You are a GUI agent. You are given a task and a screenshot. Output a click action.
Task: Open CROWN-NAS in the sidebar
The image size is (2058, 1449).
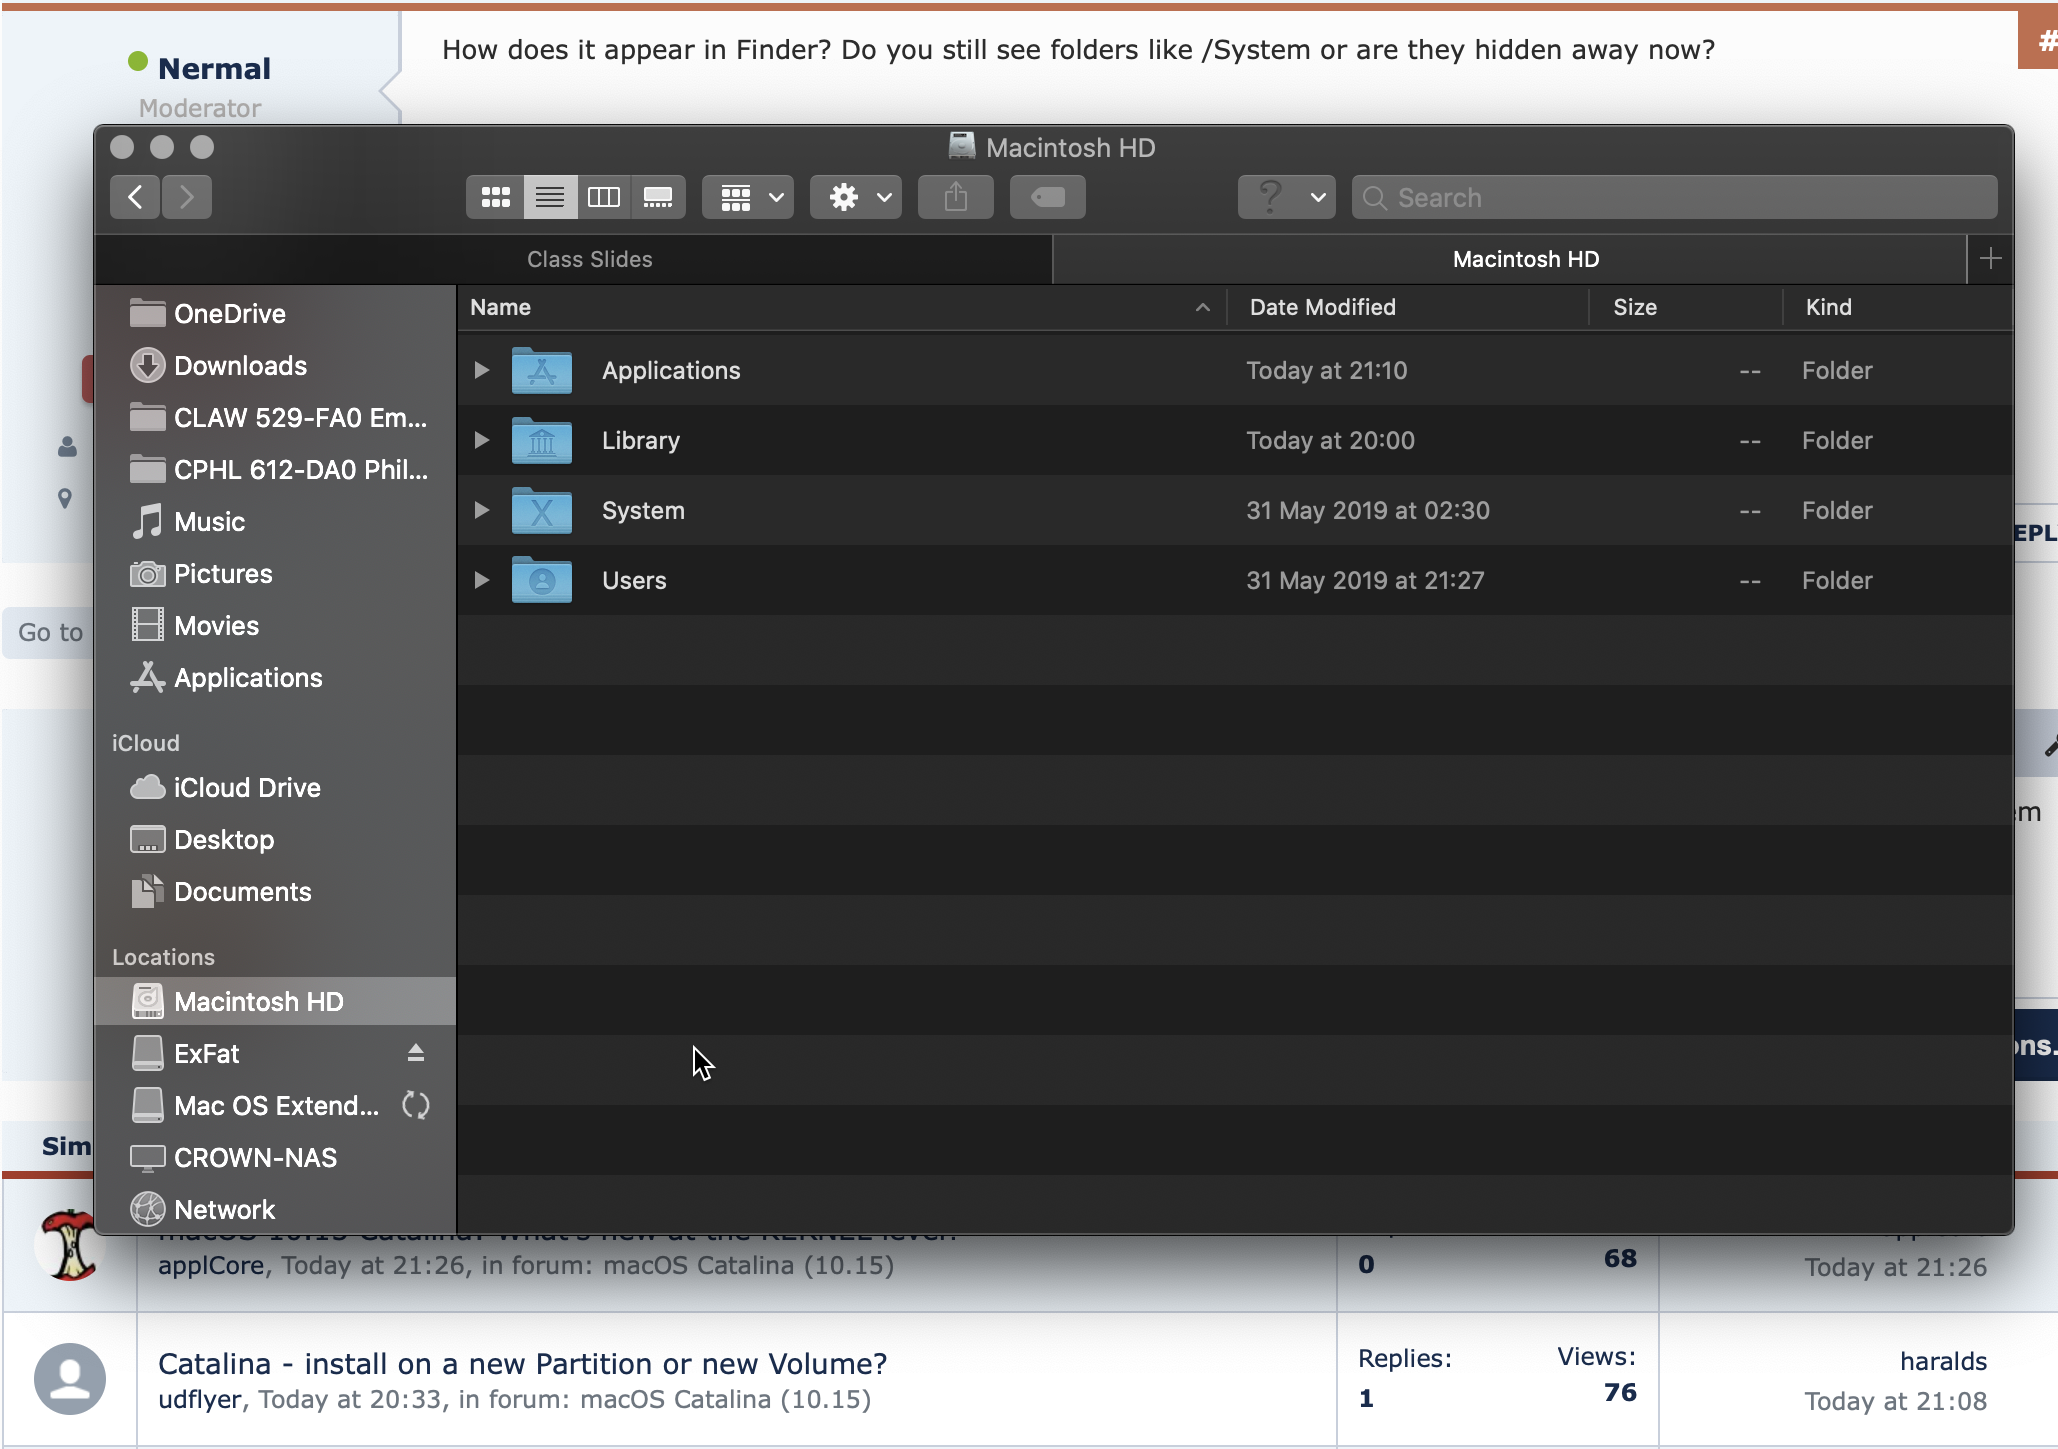275,1158
